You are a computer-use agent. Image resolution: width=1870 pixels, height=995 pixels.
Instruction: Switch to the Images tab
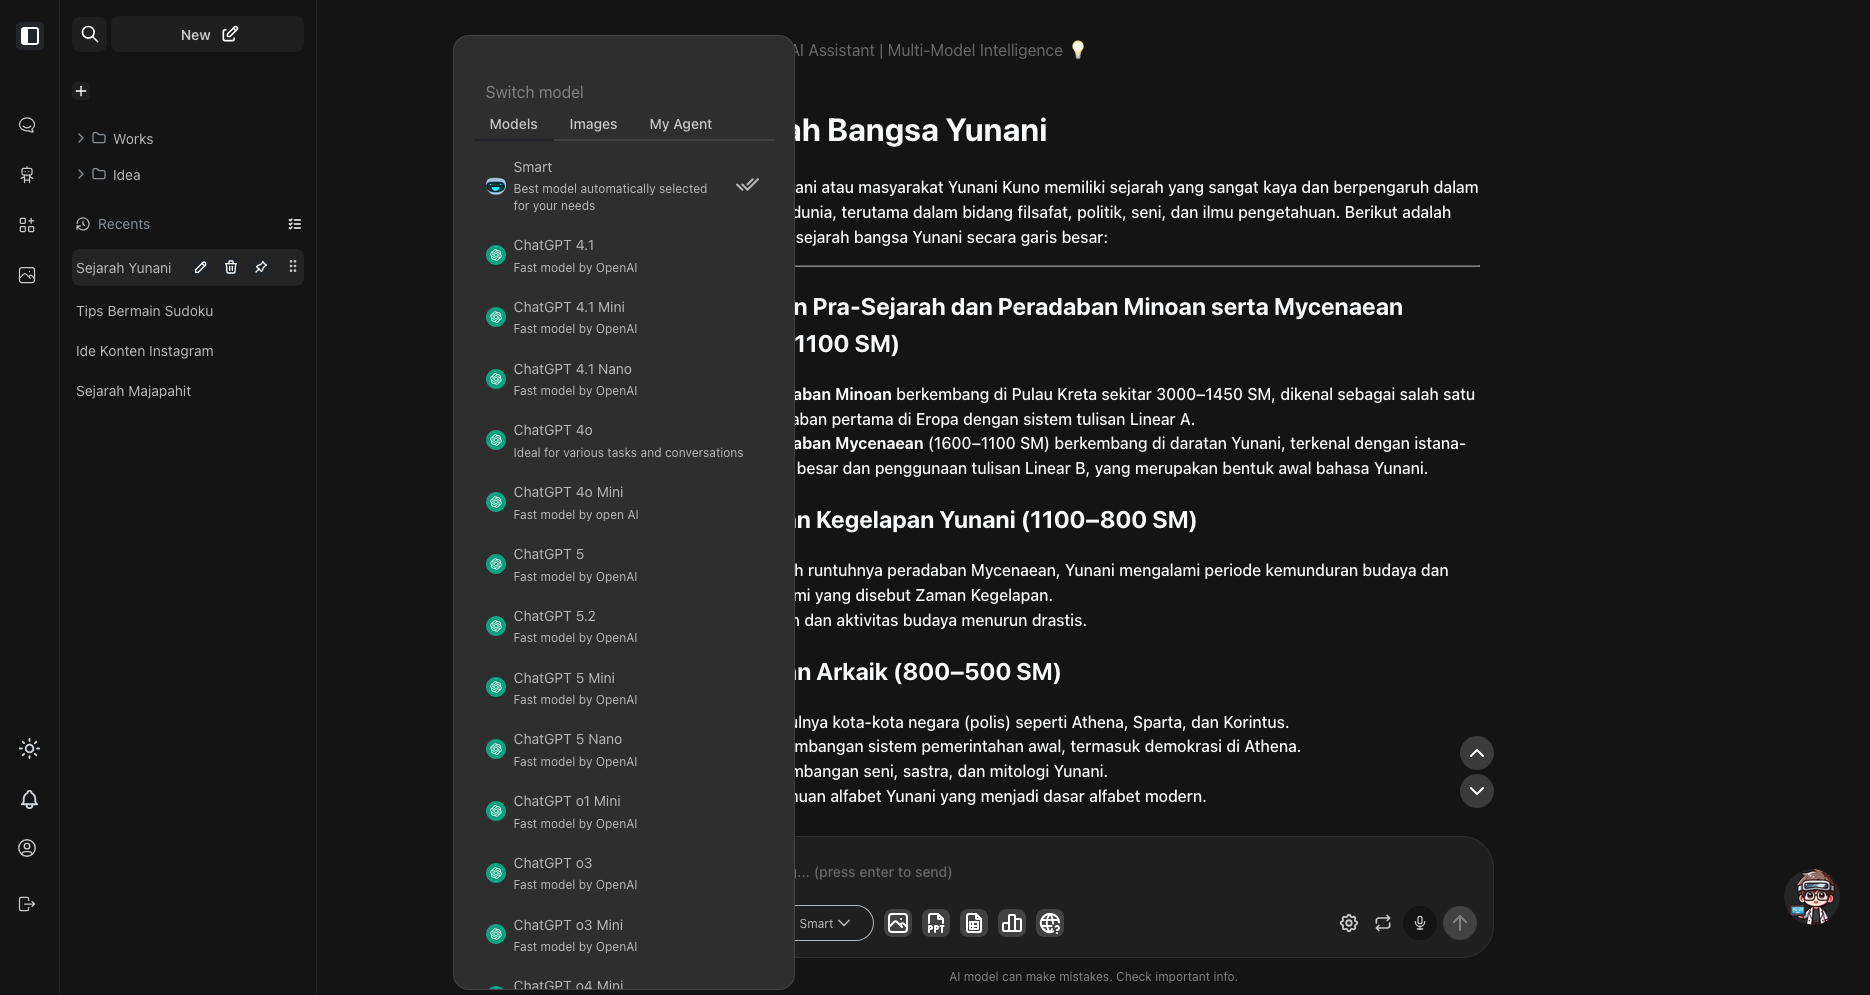(593, 124)
